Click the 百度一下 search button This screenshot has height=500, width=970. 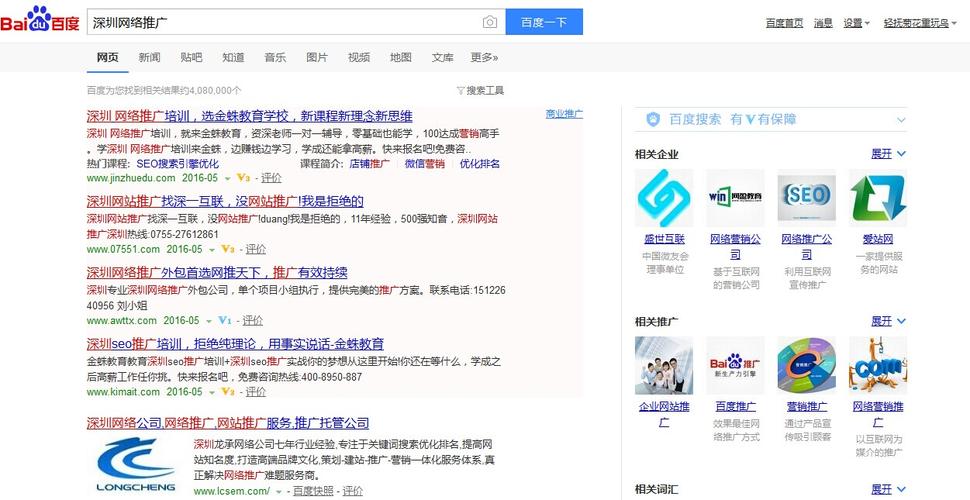point(544,22)
